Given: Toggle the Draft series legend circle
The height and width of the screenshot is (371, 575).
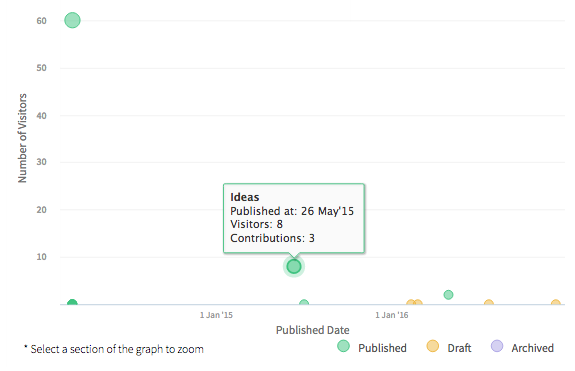Looking at the screenshot, I should click(433, 346).
